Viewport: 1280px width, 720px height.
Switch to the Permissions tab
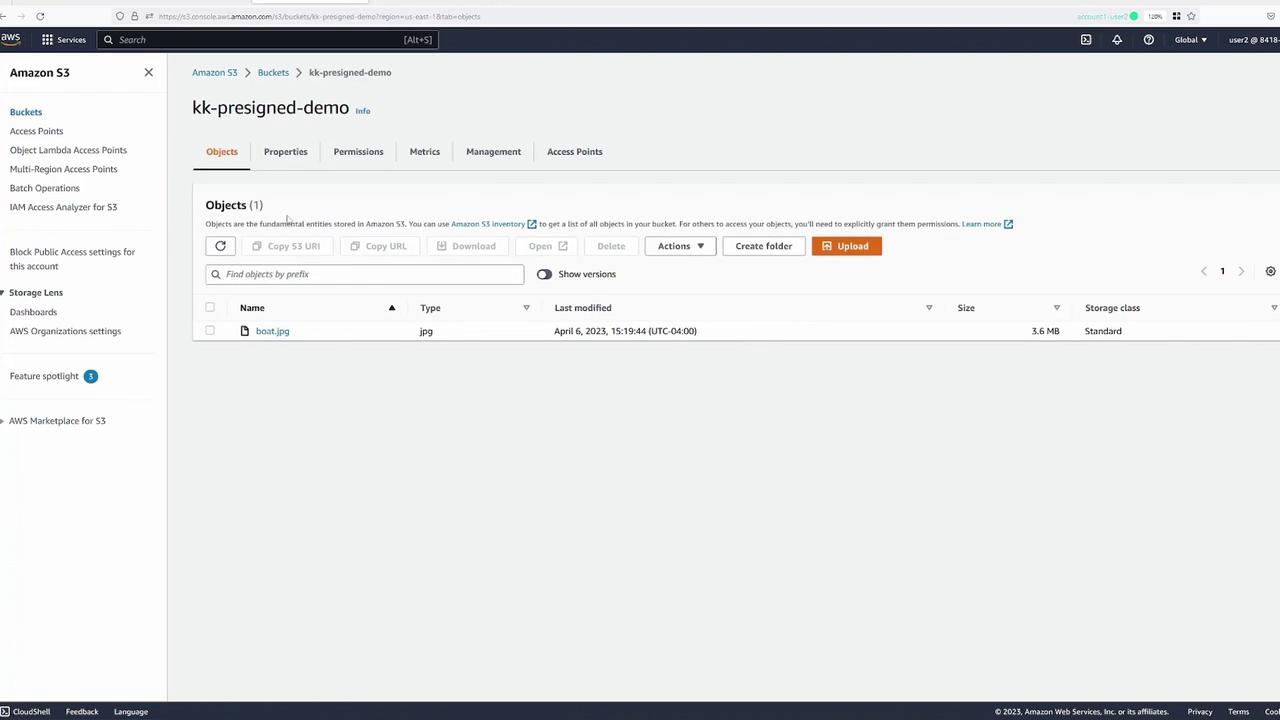click(358, 152)
